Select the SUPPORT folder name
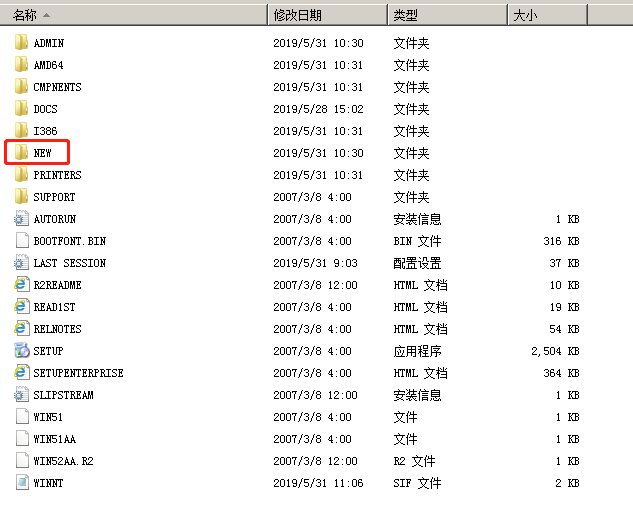 pyautogui.click(x=54, y=197)
